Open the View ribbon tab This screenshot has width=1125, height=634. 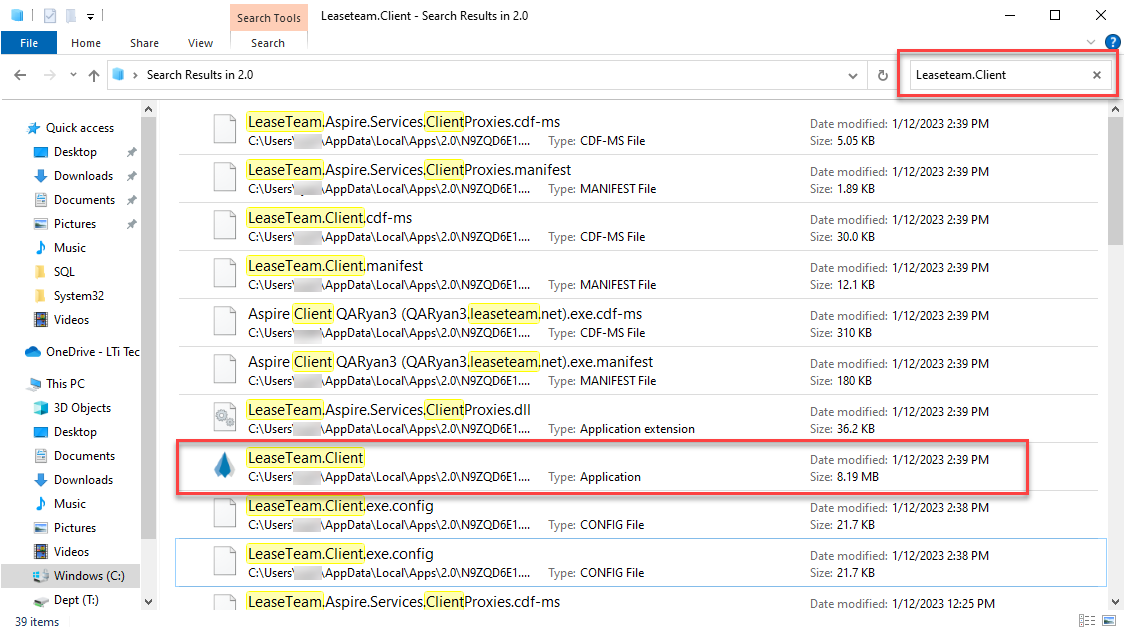point(200,43)
